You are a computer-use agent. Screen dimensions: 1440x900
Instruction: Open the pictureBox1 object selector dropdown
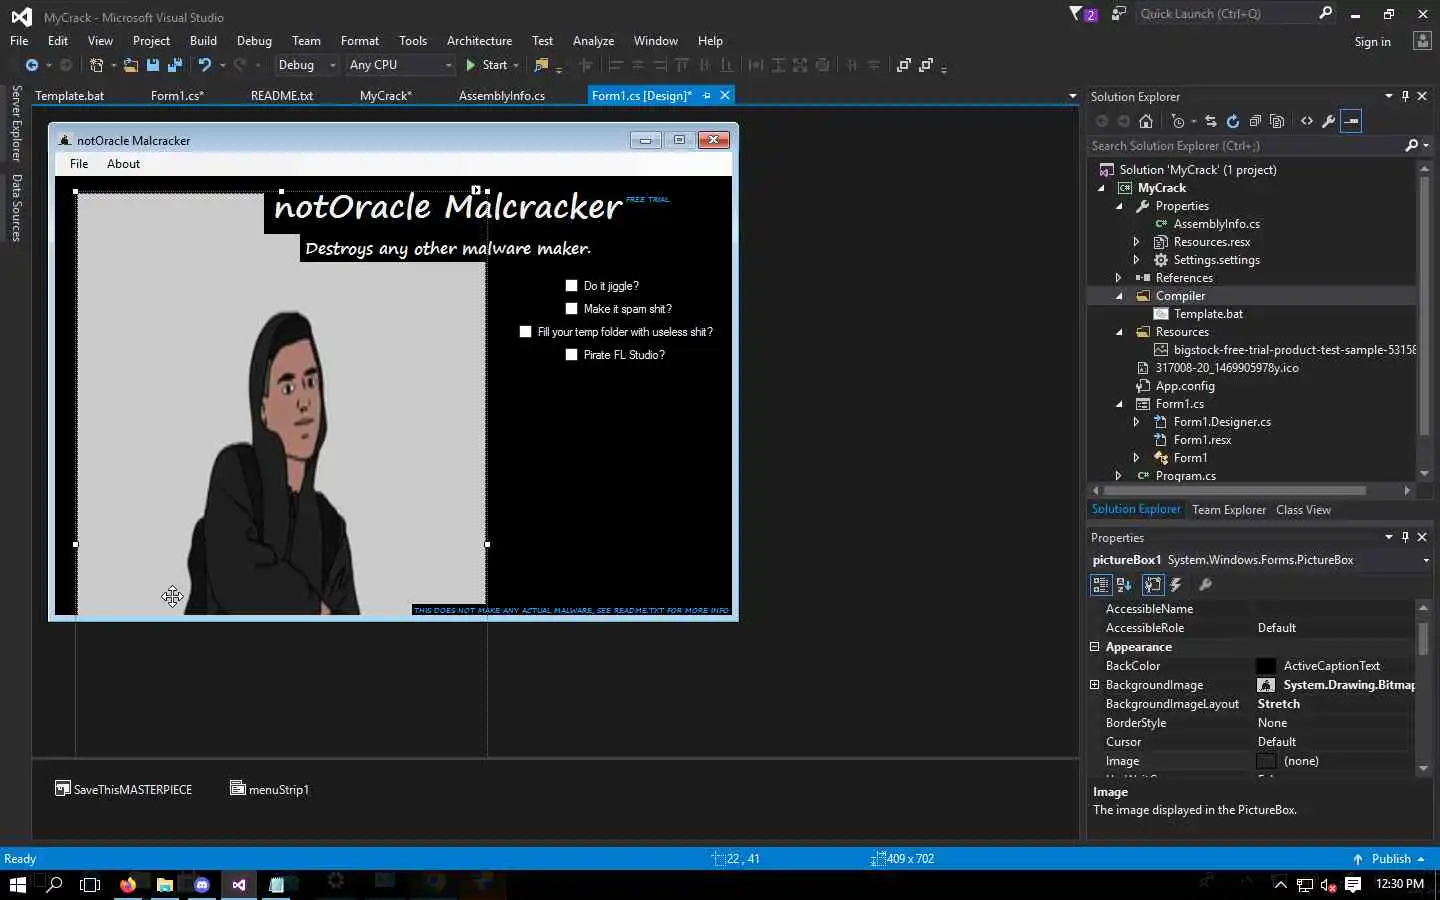[1425, 560]
